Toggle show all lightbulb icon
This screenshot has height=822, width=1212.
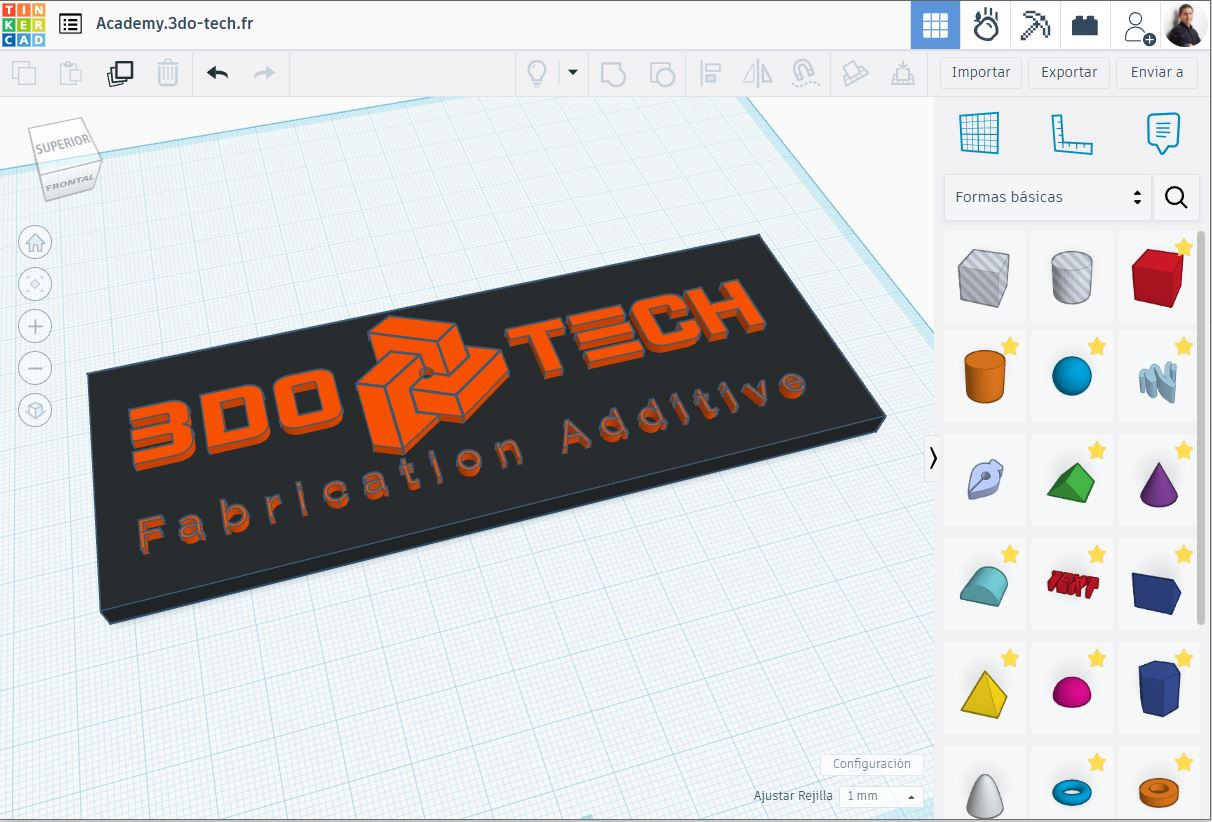pos(537,73)
